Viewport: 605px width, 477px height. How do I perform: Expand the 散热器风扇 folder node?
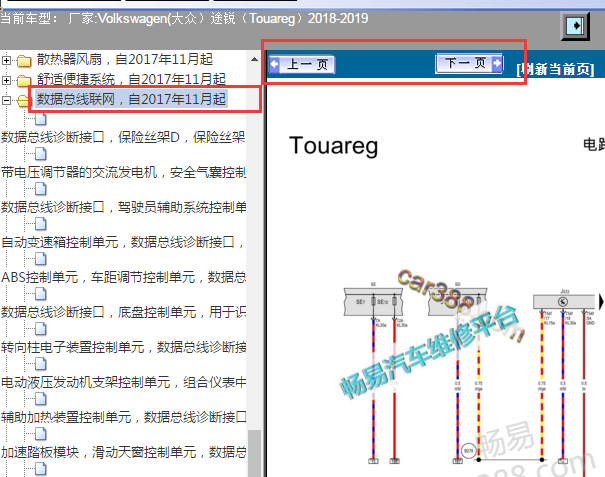[6, 61]
